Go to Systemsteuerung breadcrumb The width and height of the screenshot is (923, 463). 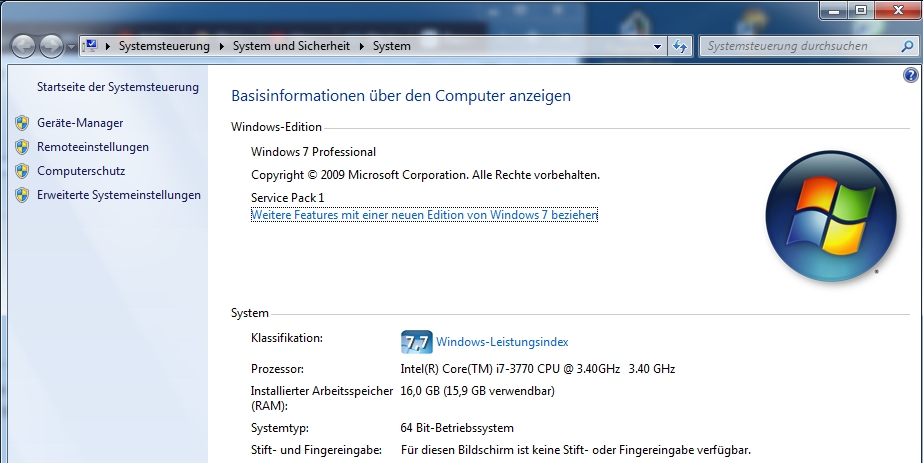164,46
